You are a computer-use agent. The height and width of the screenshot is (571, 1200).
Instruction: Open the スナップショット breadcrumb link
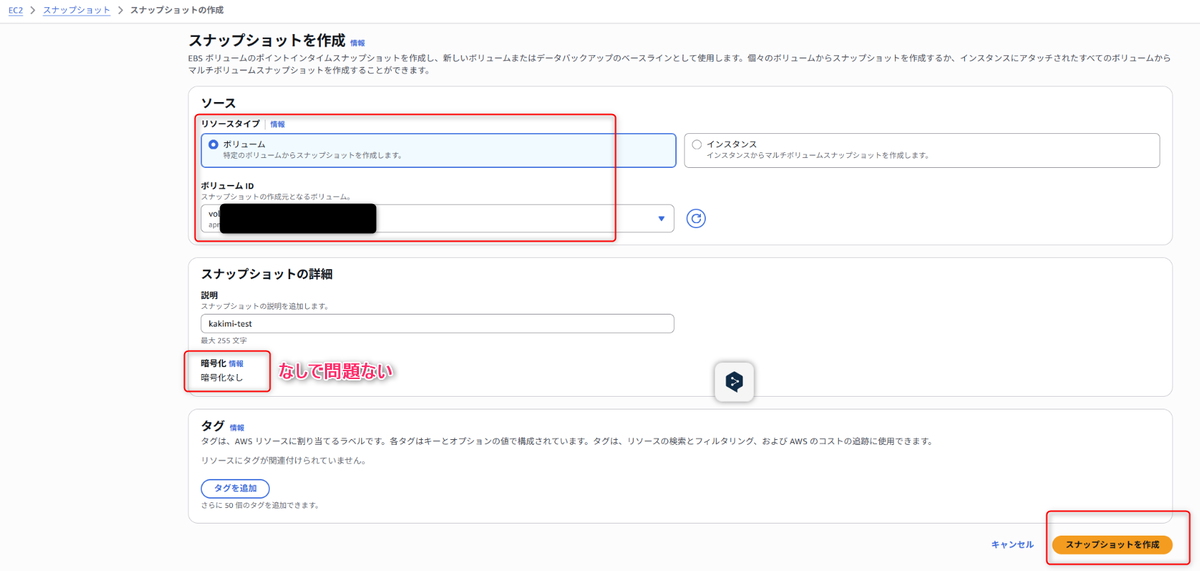pos(77,10)
